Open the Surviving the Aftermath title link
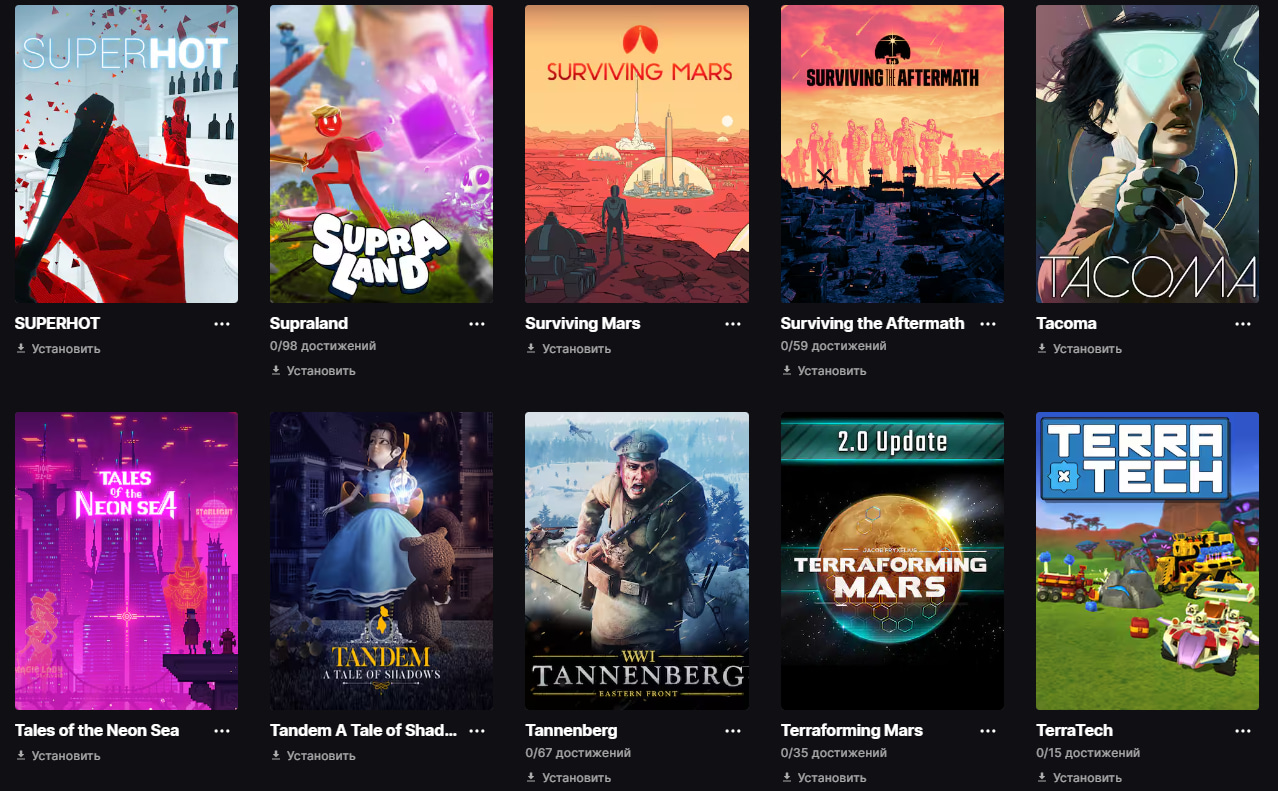The height and width of the screenshot is (791, 1278). pyautogui.click(x=872, y=324)
